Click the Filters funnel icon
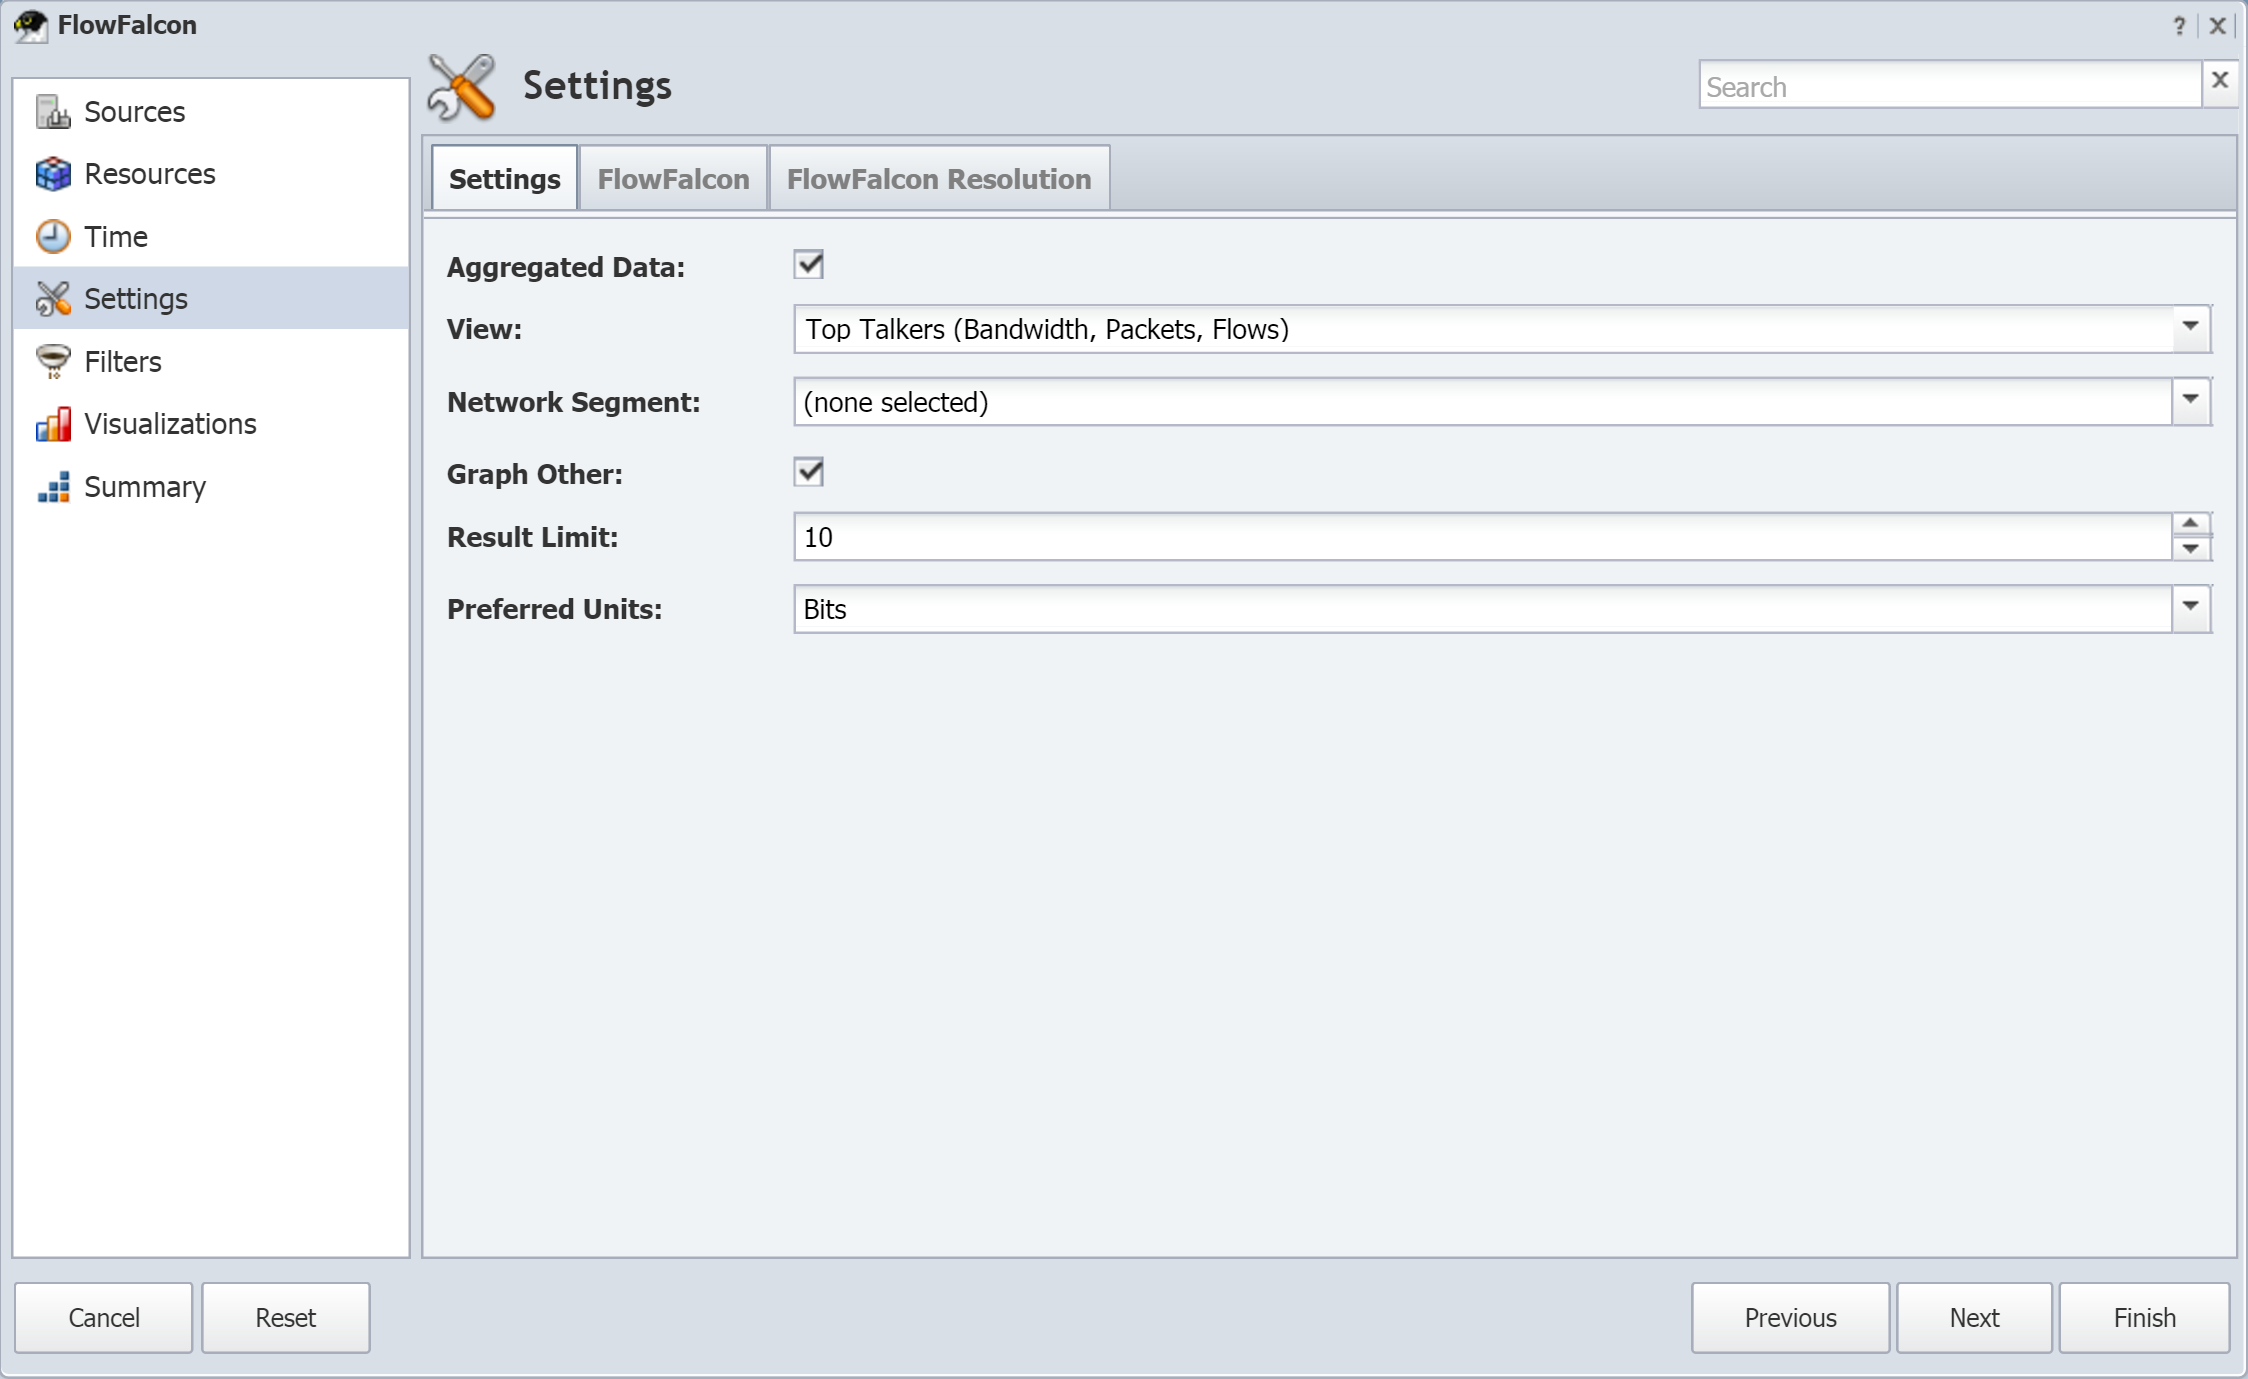Image resolution: width=2248 pixels, height=1379 pixels. 53,362
